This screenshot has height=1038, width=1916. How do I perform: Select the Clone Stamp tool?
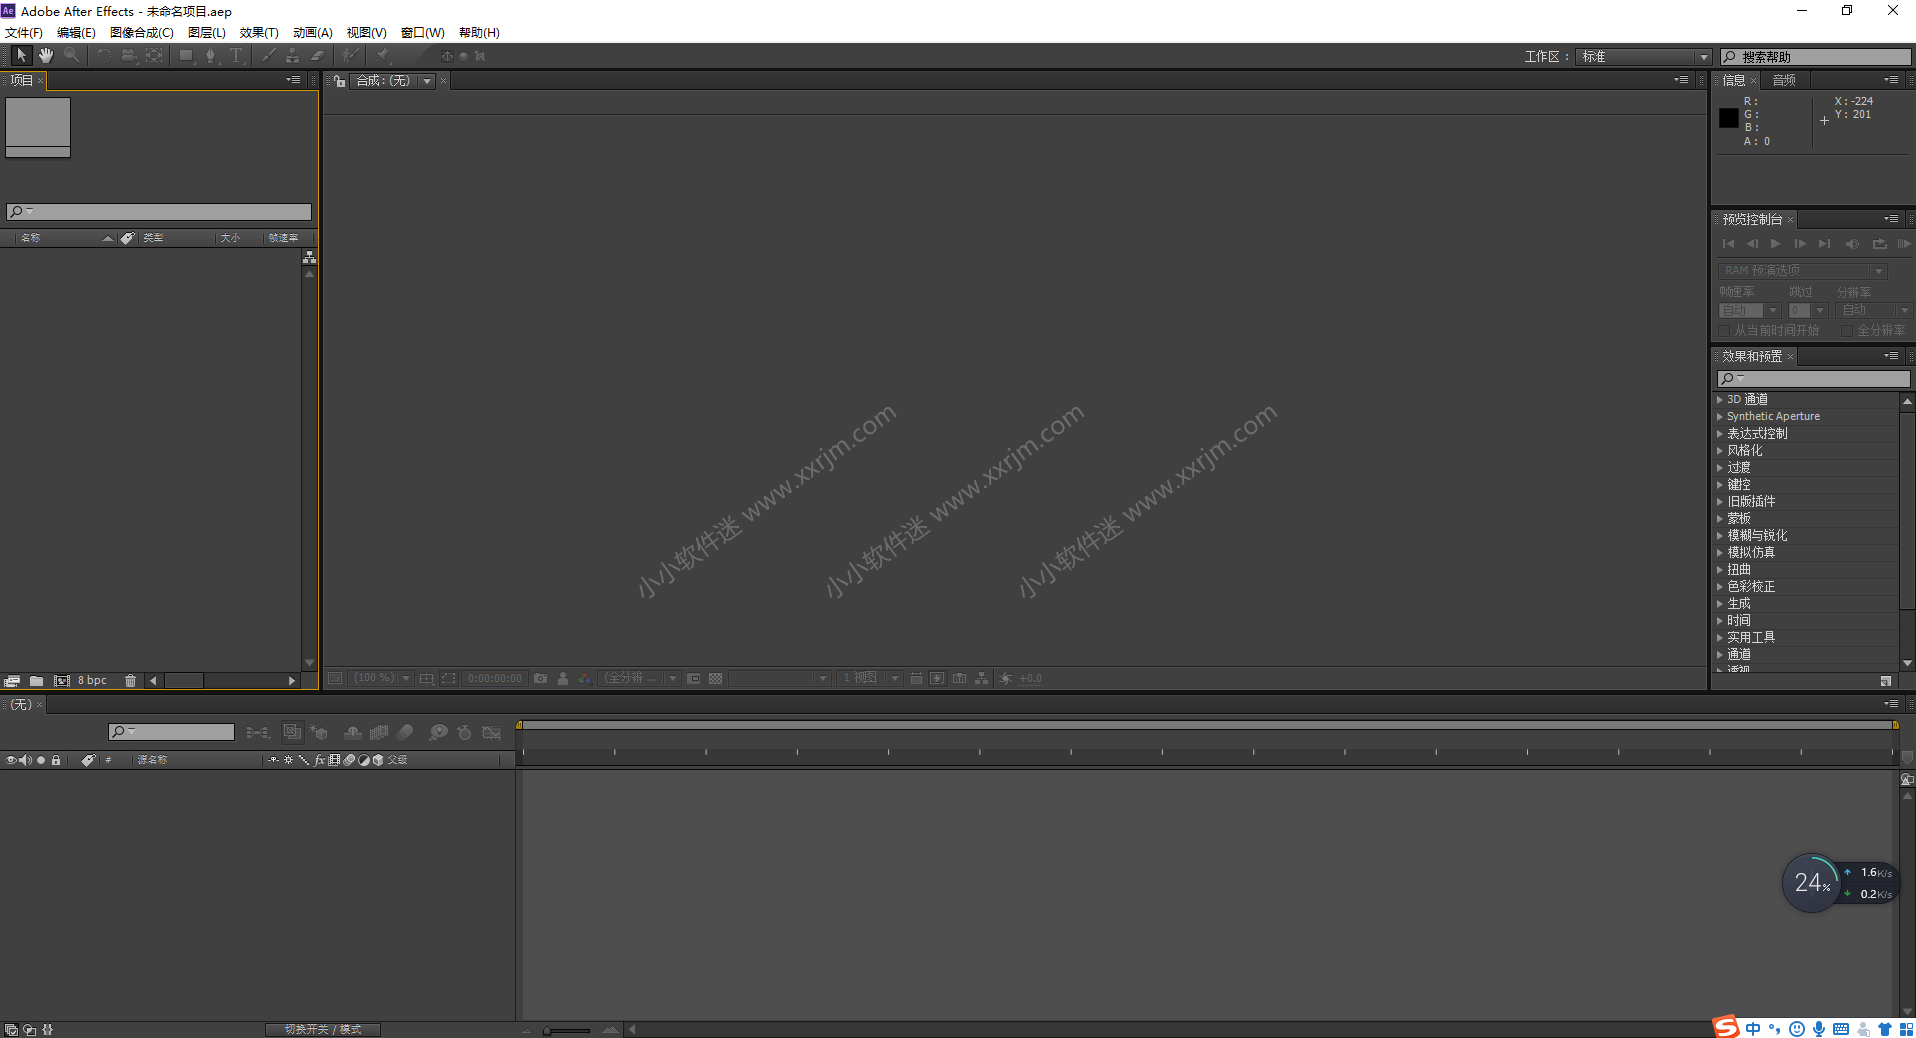(292, 56)
